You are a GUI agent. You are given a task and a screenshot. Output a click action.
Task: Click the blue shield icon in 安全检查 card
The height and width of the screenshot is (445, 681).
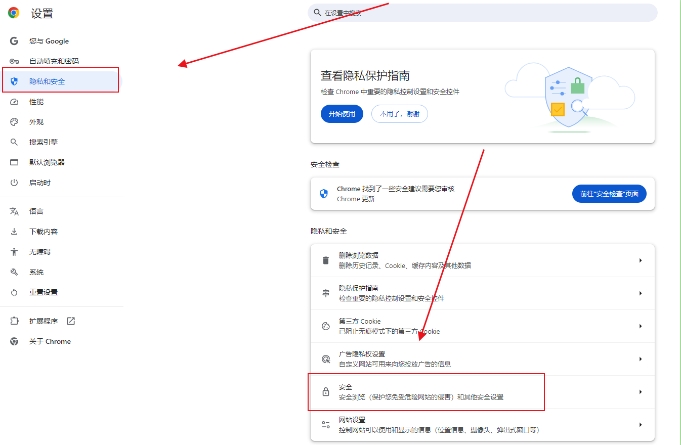(x=324, y=194)
